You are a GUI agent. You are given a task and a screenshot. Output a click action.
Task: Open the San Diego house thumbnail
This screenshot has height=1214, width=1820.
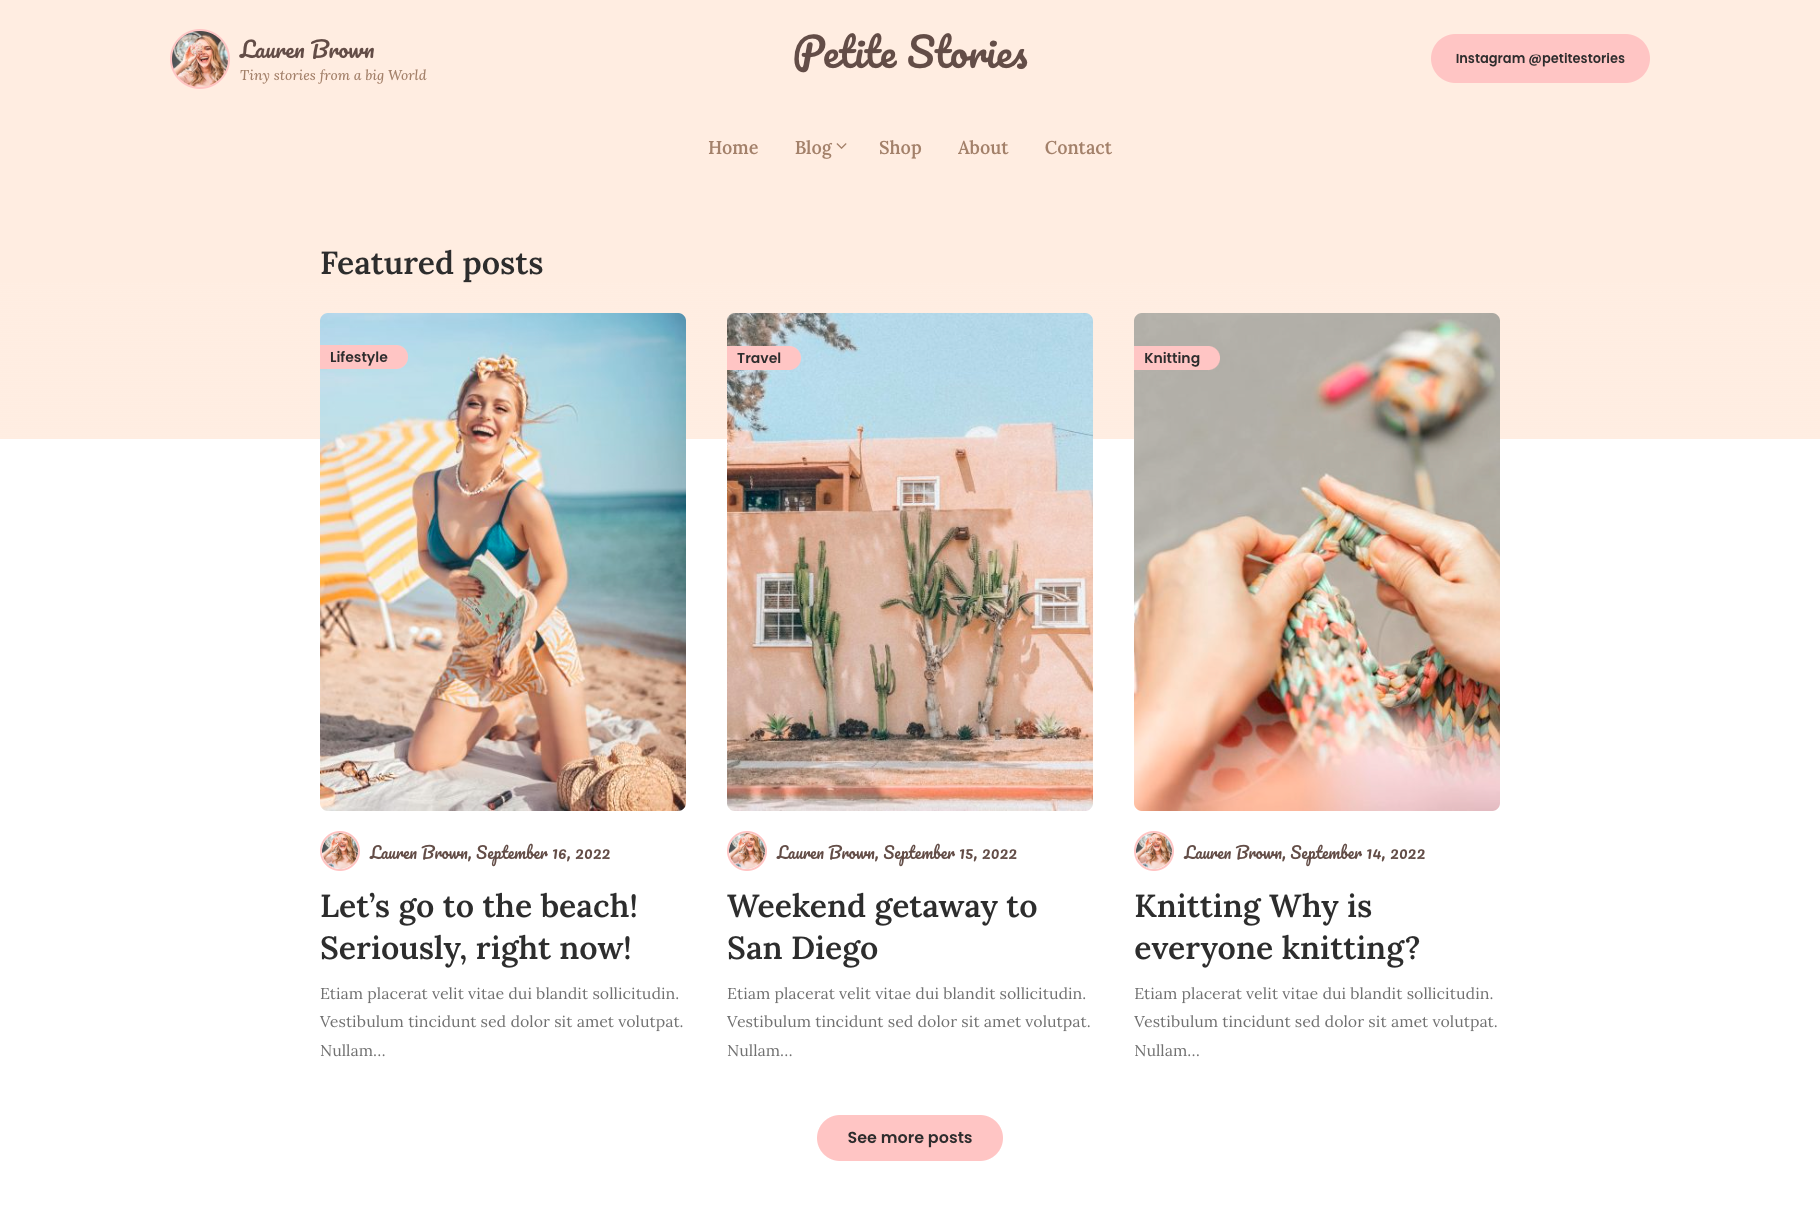point(910,562)
